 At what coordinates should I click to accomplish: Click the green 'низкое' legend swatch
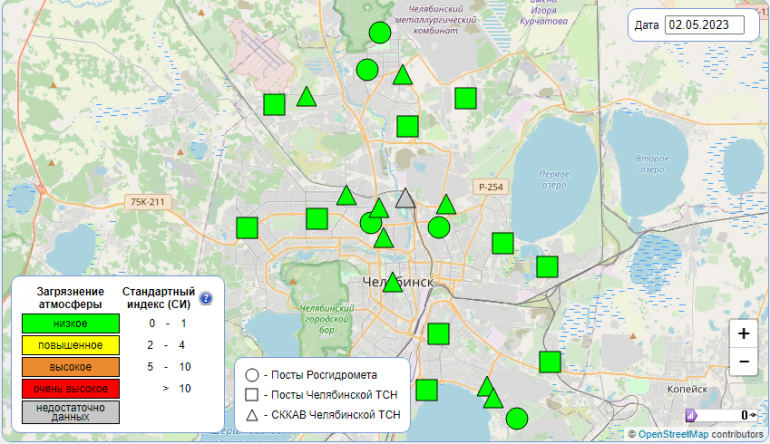tap(71, 323)
